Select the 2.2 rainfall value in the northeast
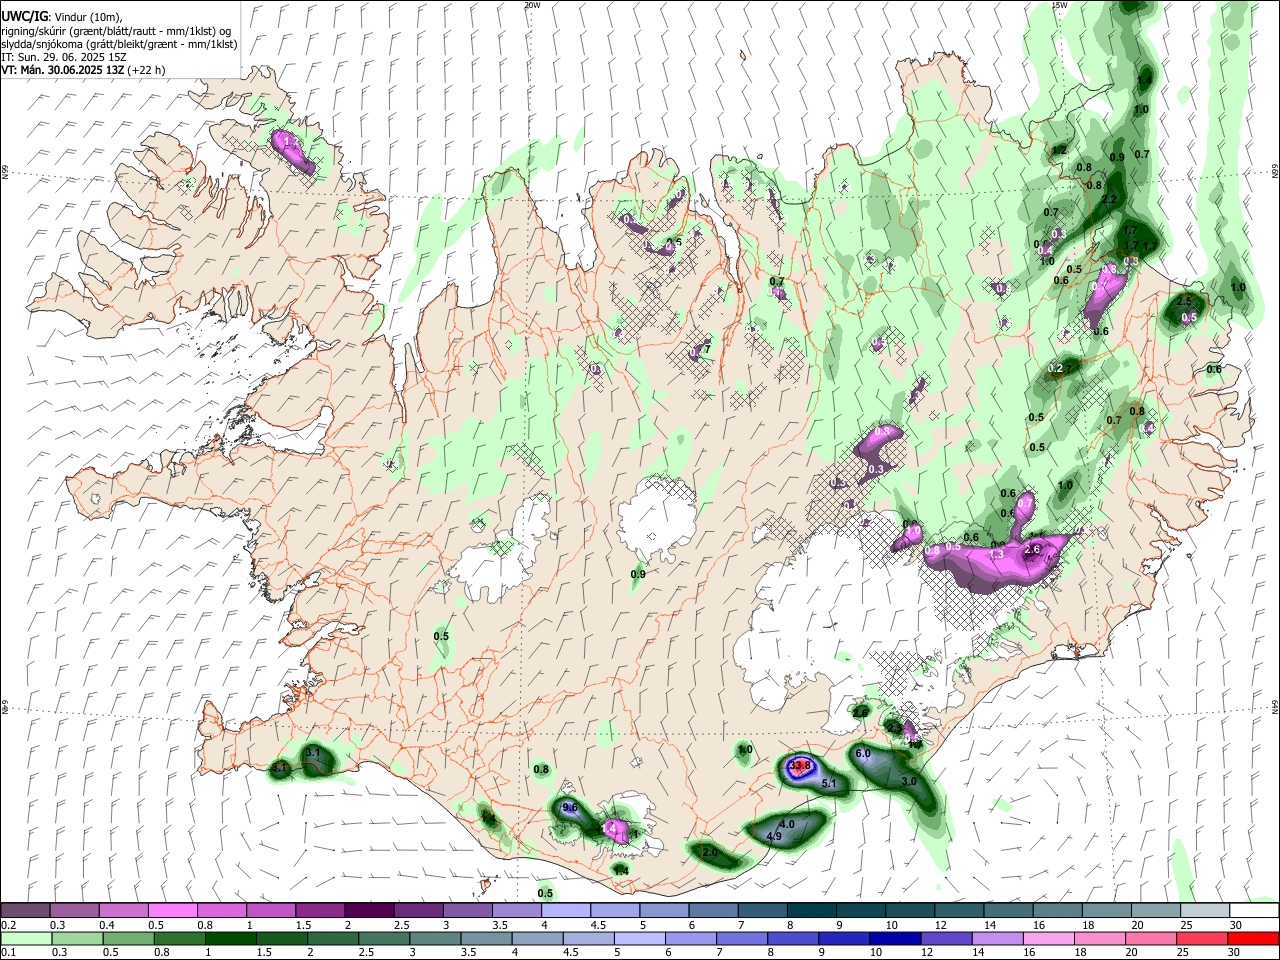 [1108, 200]
